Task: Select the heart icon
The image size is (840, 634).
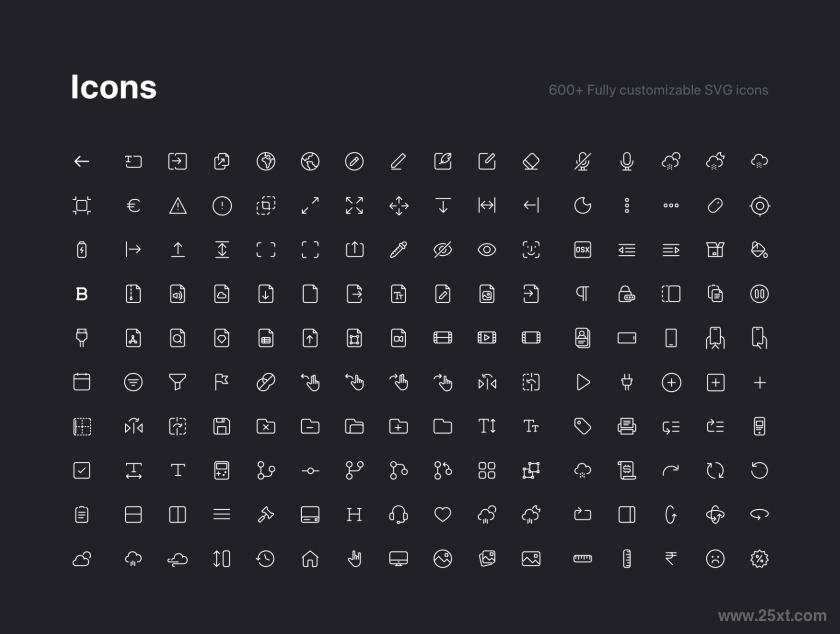Action: [x=442, y=514]
